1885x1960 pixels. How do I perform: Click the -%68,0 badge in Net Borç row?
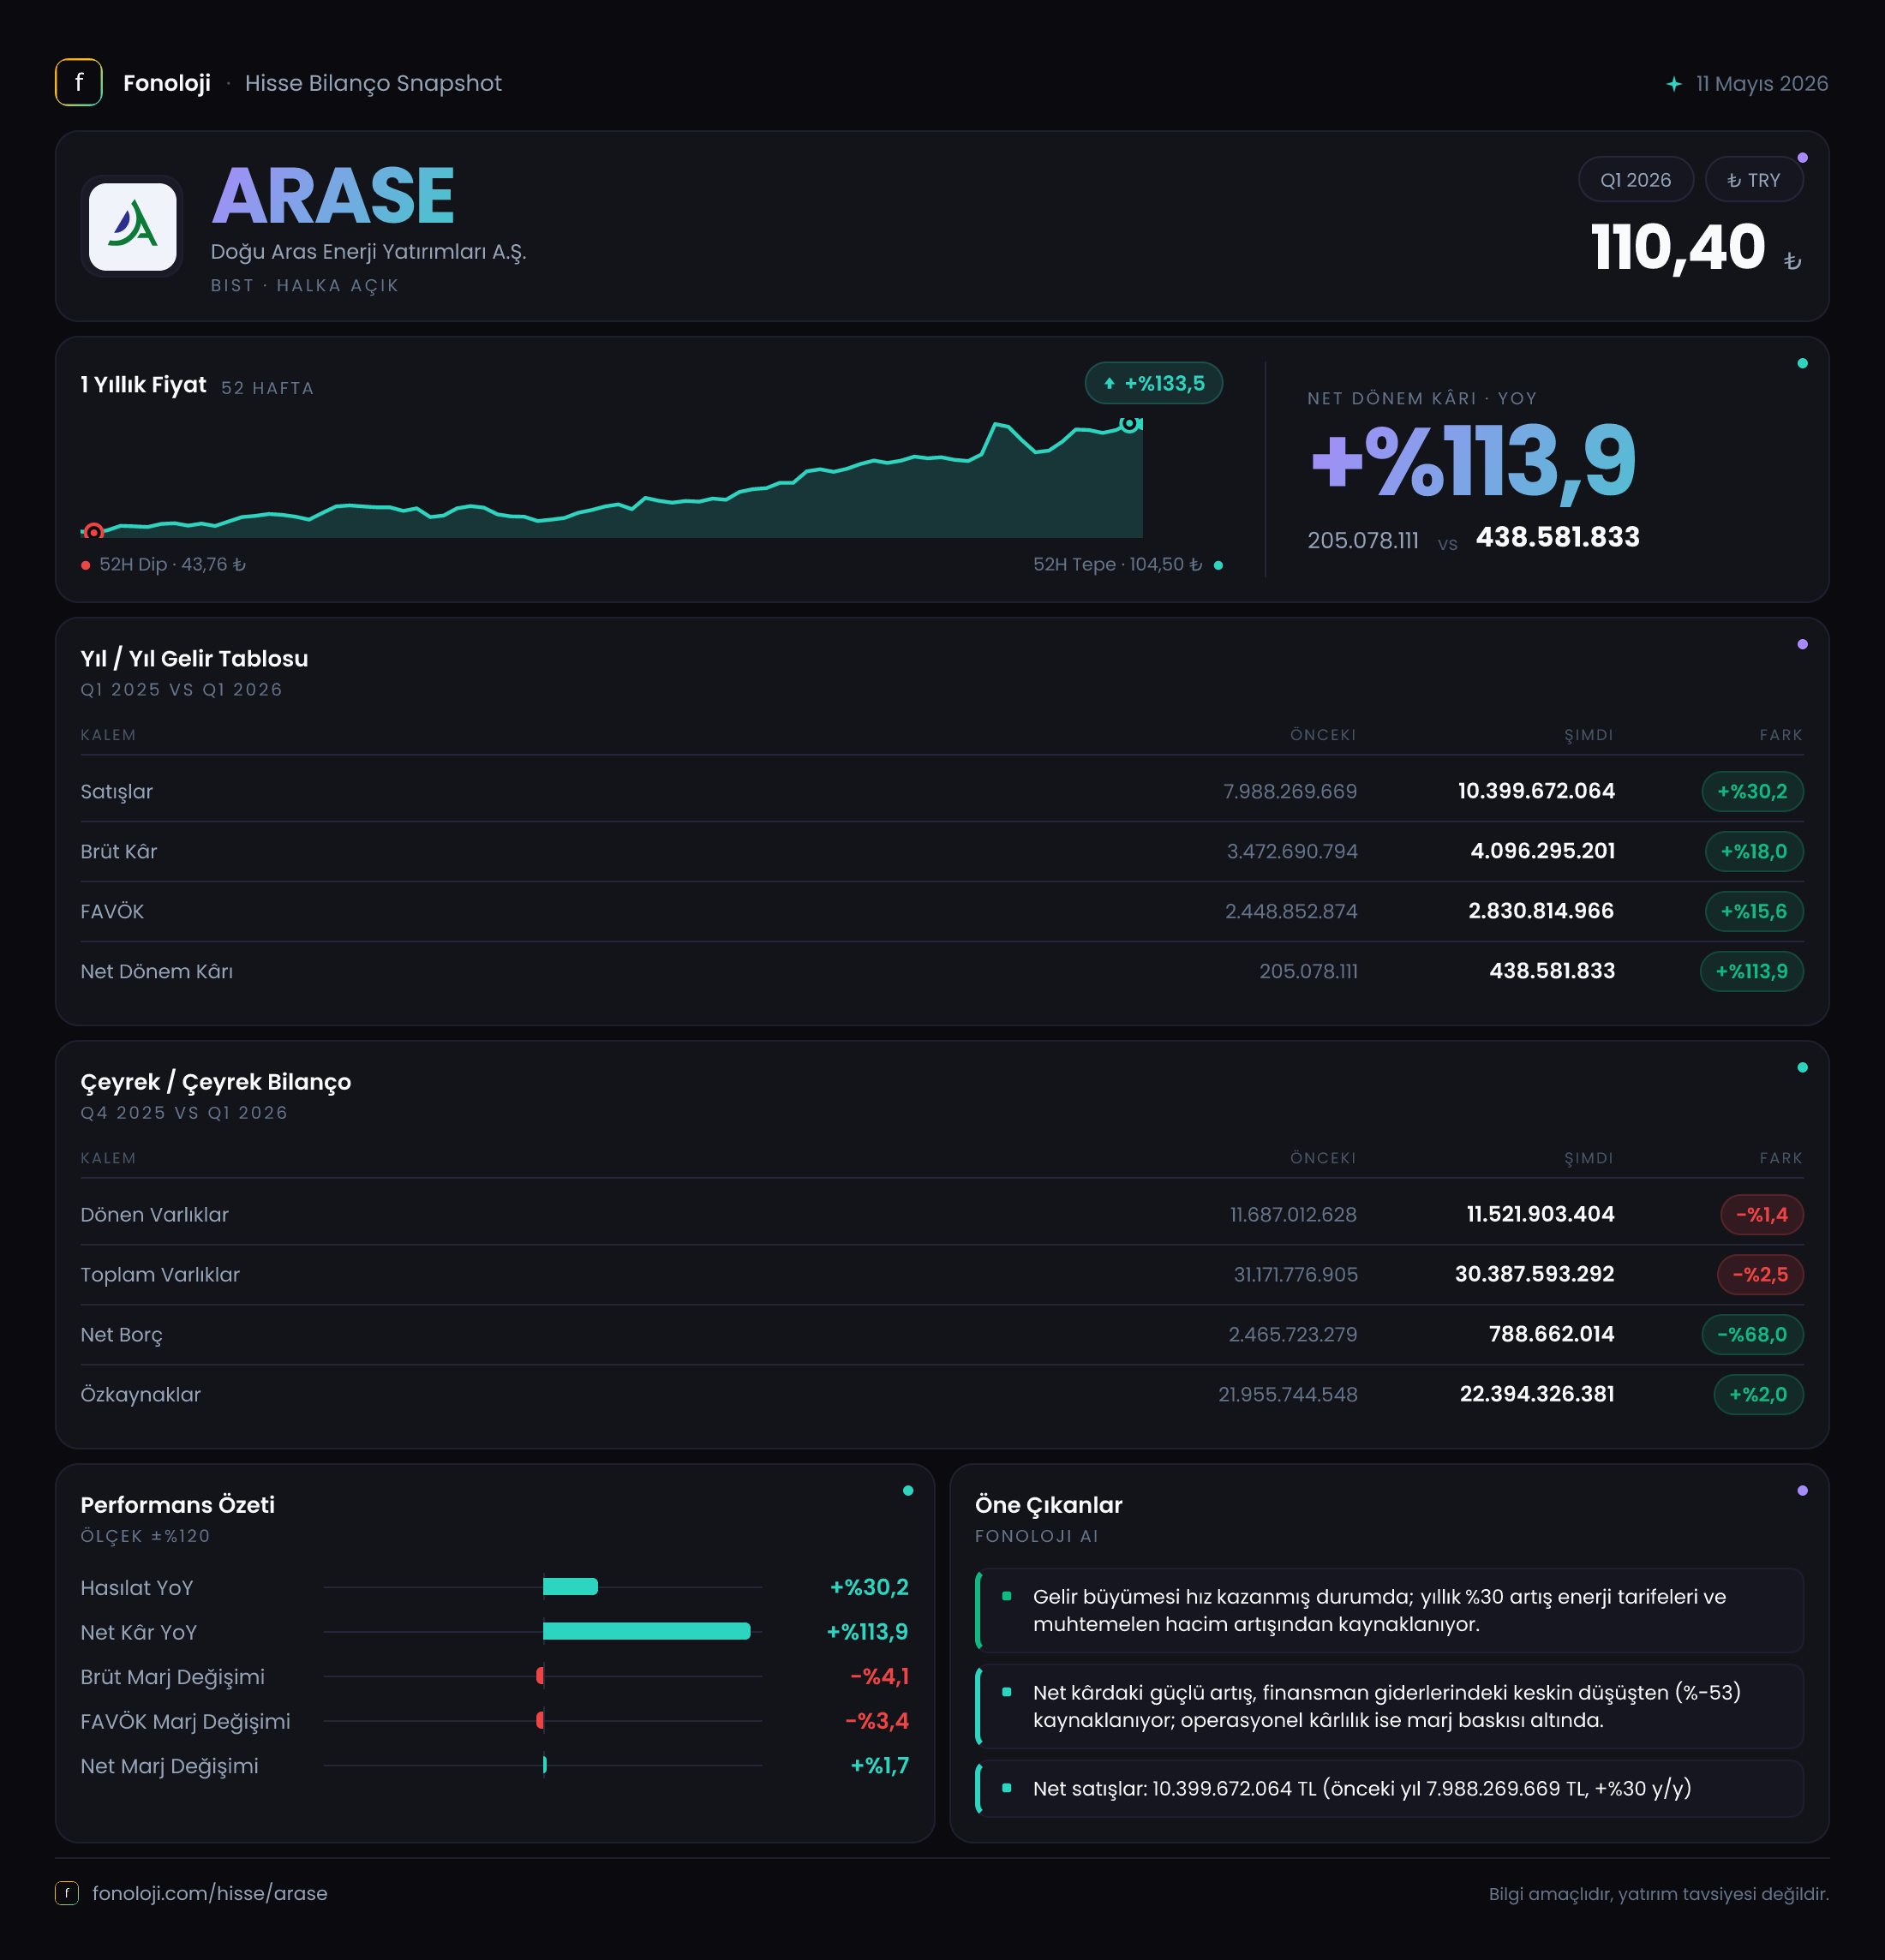(1752, 1334)
